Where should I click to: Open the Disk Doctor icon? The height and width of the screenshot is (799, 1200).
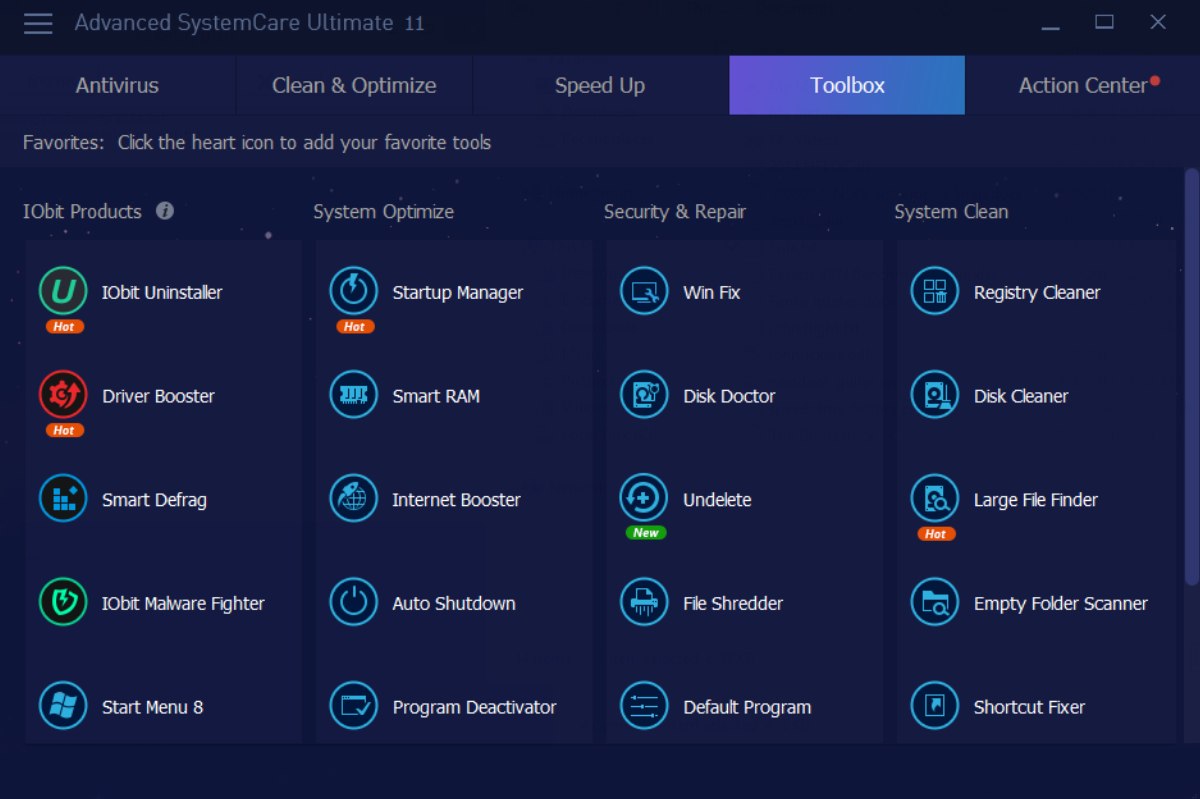(644, 396)
